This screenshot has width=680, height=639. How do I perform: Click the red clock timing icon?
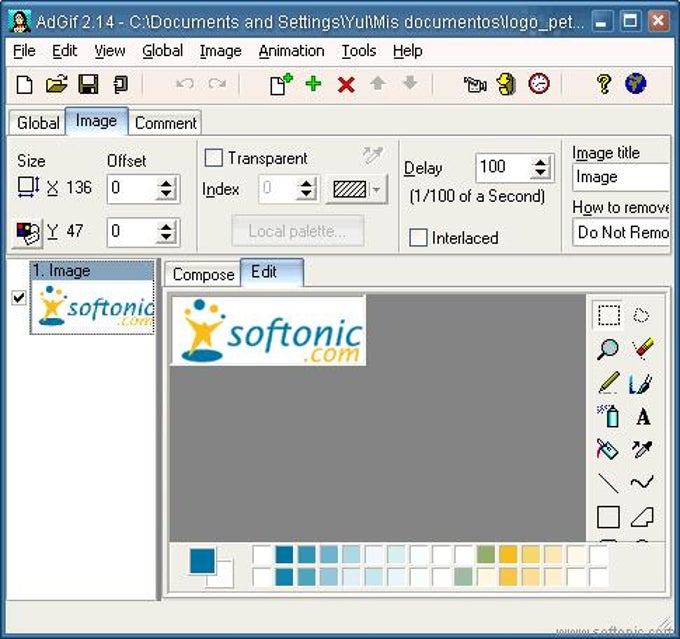539,84
